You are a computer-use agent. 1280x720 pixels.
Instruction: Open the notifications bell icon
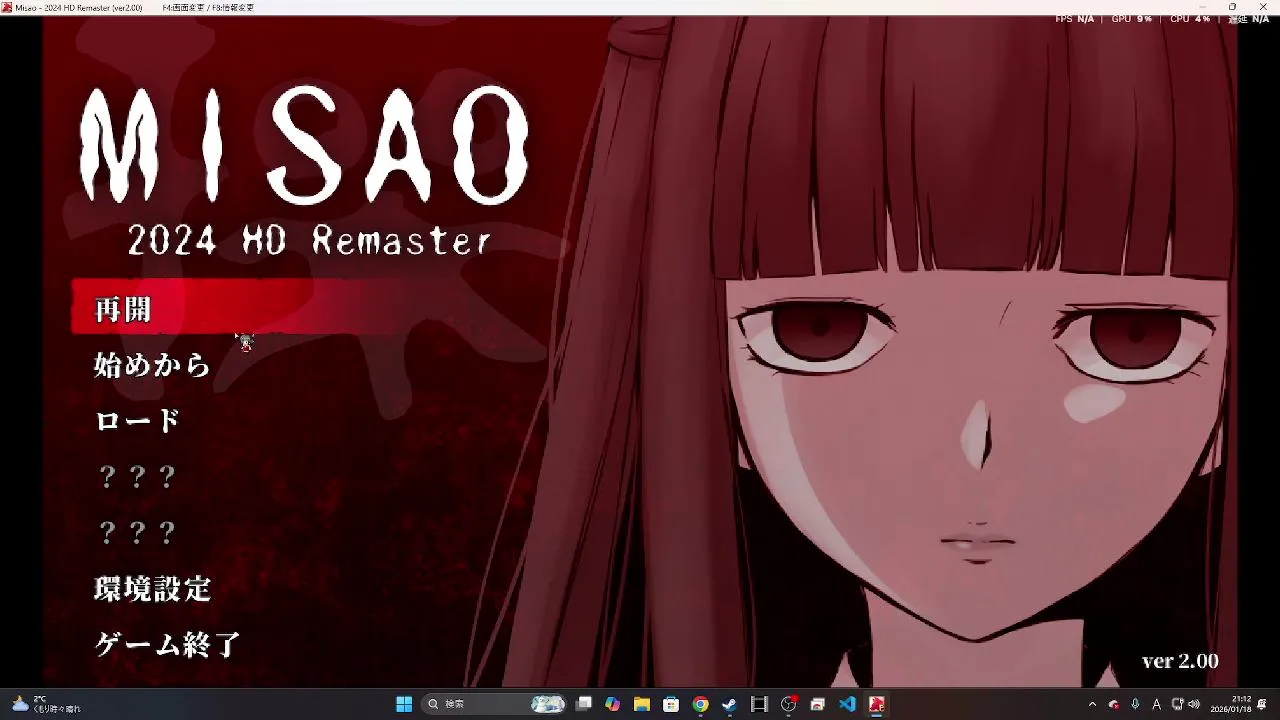(x=1263, y=704)
